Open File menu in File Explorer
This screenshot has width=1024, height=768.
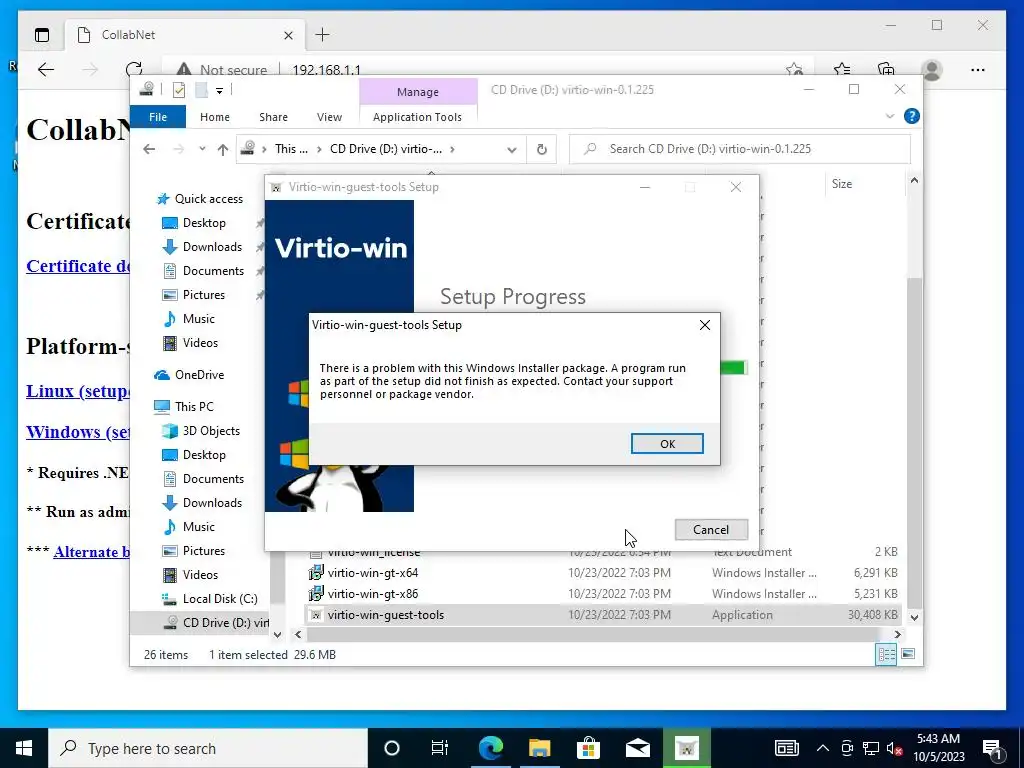158,117
